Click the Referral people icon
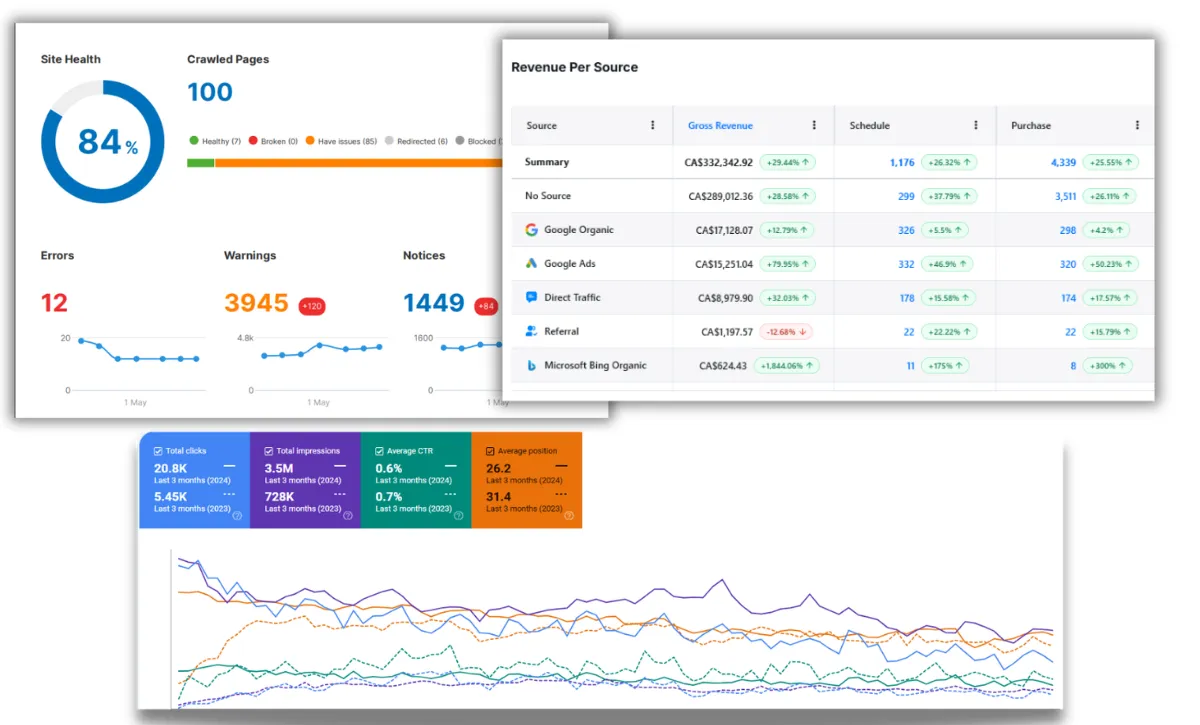The width and height of the screenshot is (1200, 725). pyautogui.click(x=532, y=332)
